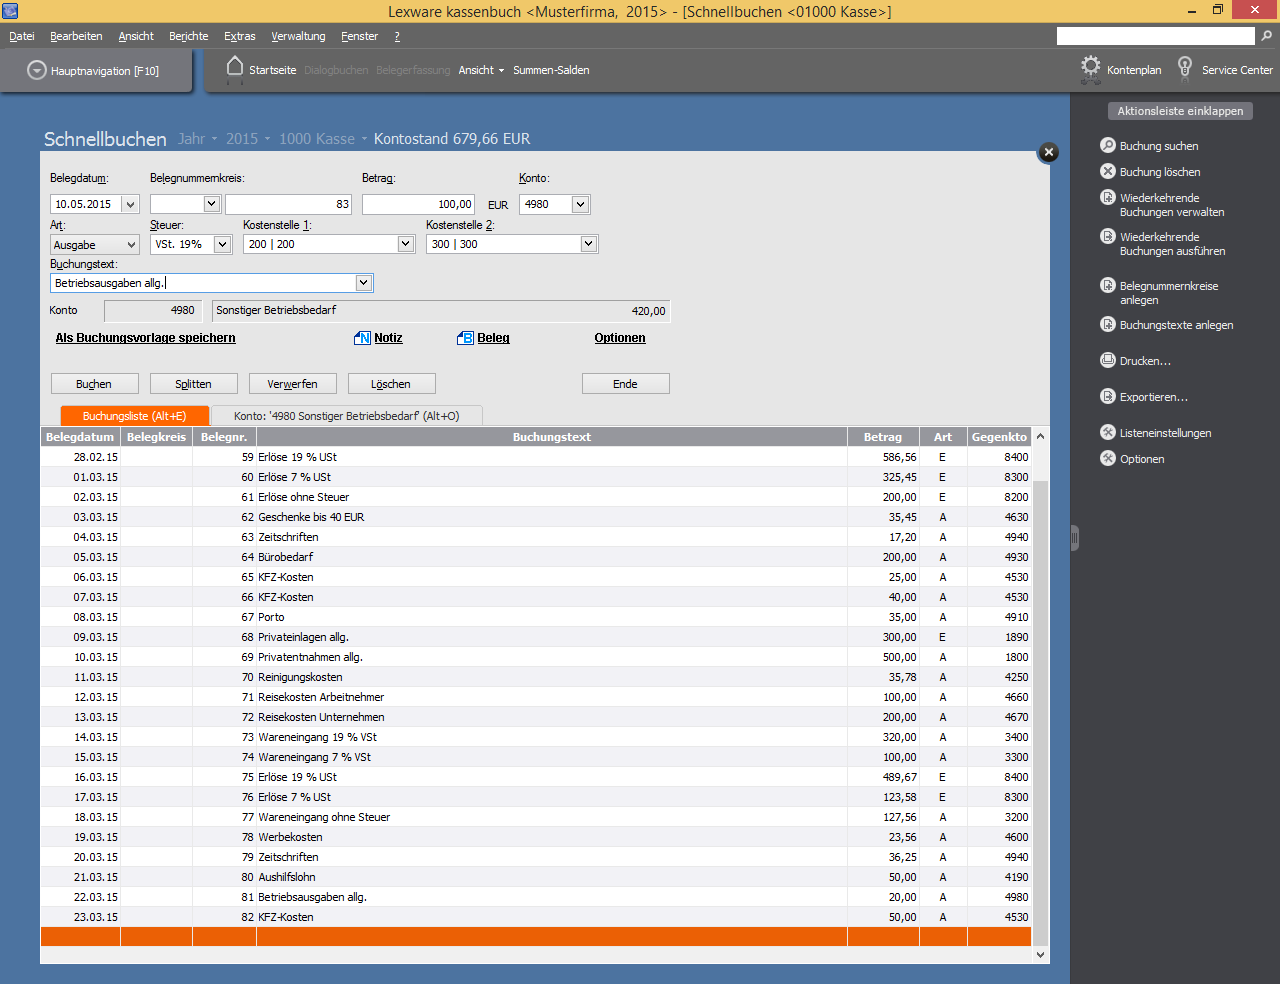The width and height of the screenshot is (1280, 984).
Task: Expand the Buchungstext combo box
Action: point(364,283)
